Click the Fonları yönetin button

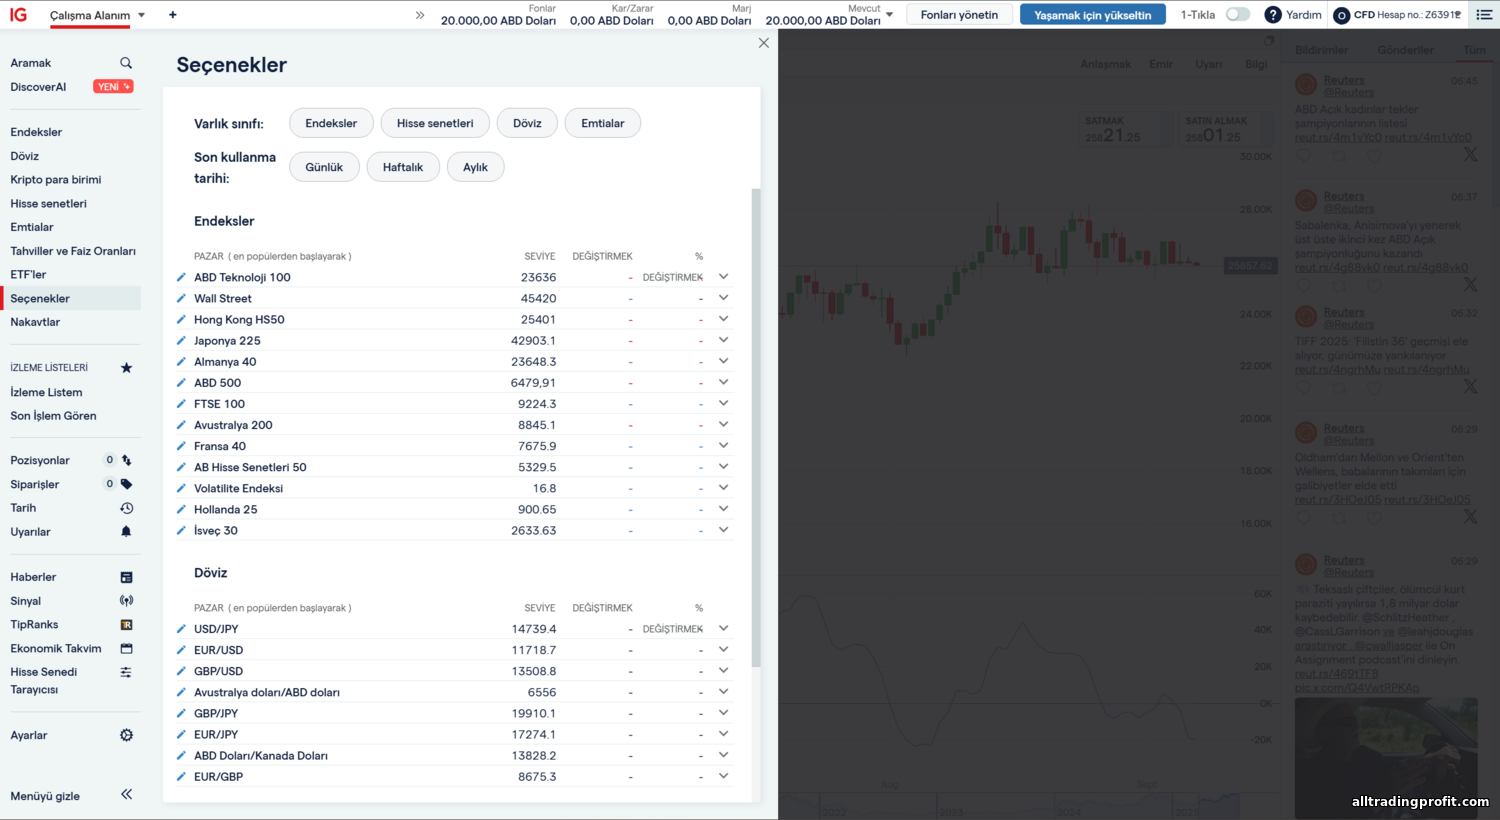click(959, 15)
